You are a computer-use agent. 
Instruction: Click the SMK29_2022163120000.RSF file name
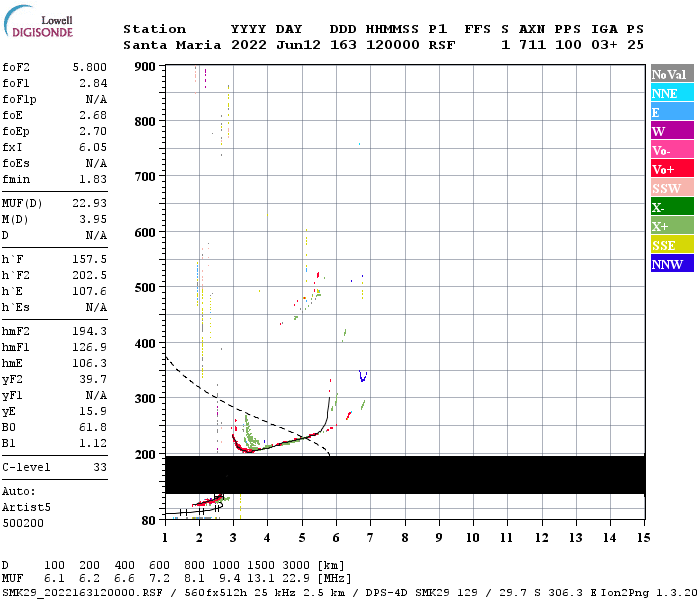click(82, 593)
